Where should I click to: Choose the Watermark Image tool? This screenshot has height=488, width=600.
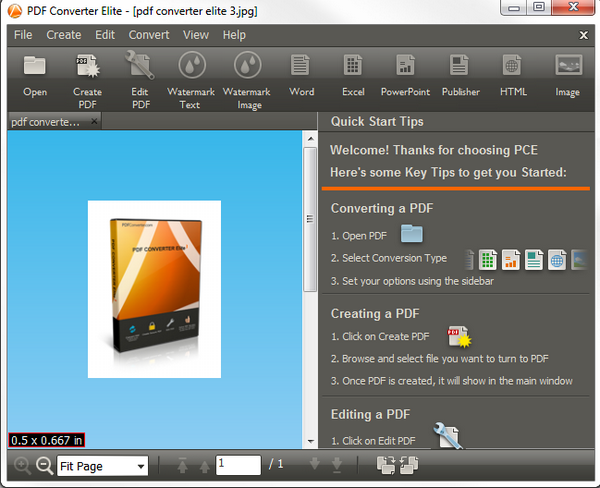[248, 65]
